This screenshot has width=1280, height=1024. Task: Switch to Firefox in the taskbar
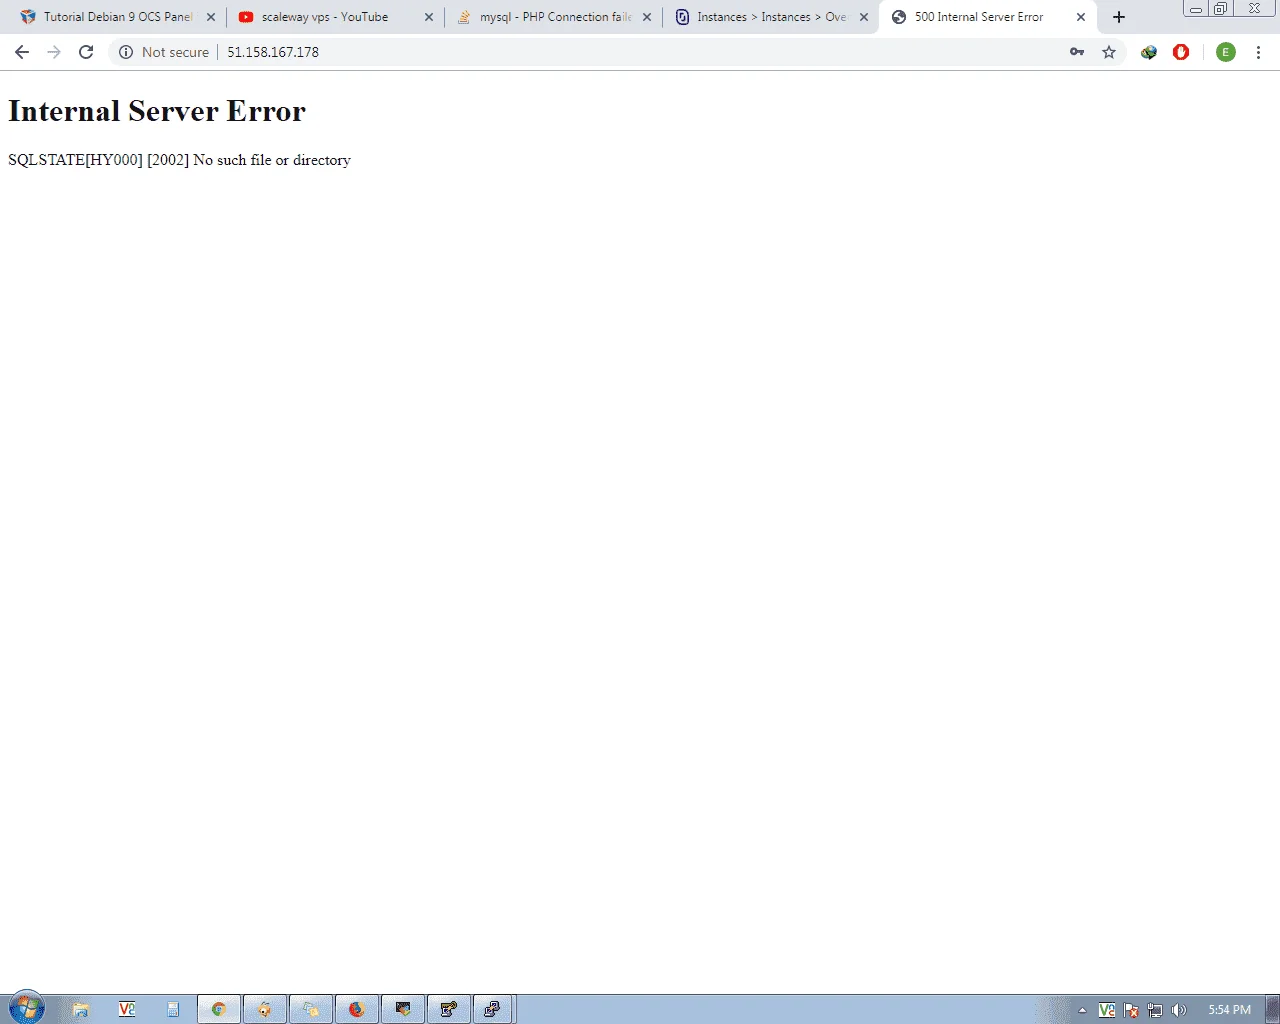coord(356,1010)
